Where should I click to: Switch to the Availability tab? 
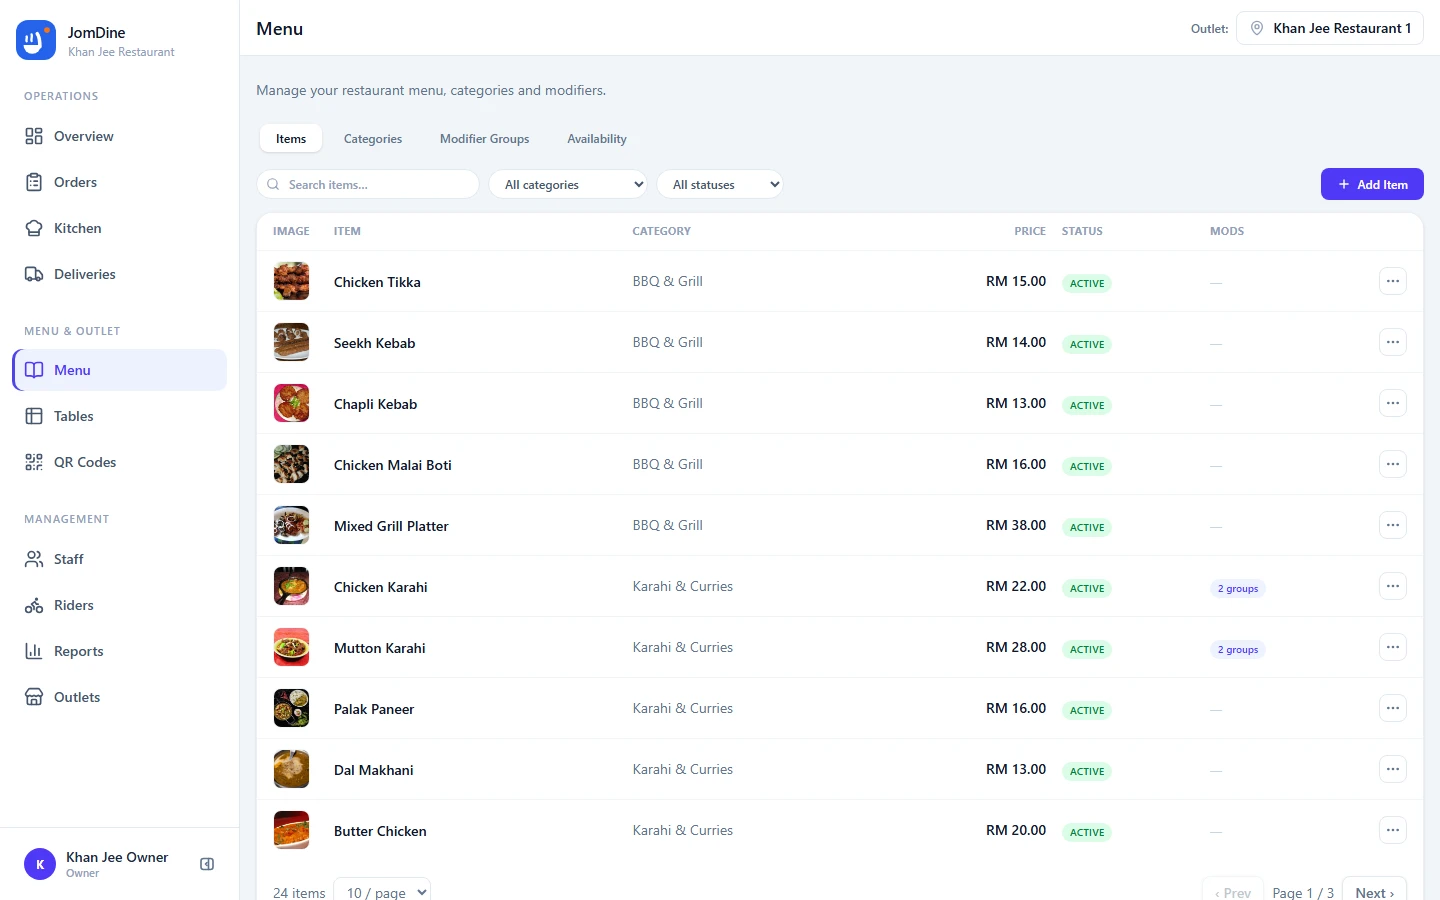(x=597, y=139)
